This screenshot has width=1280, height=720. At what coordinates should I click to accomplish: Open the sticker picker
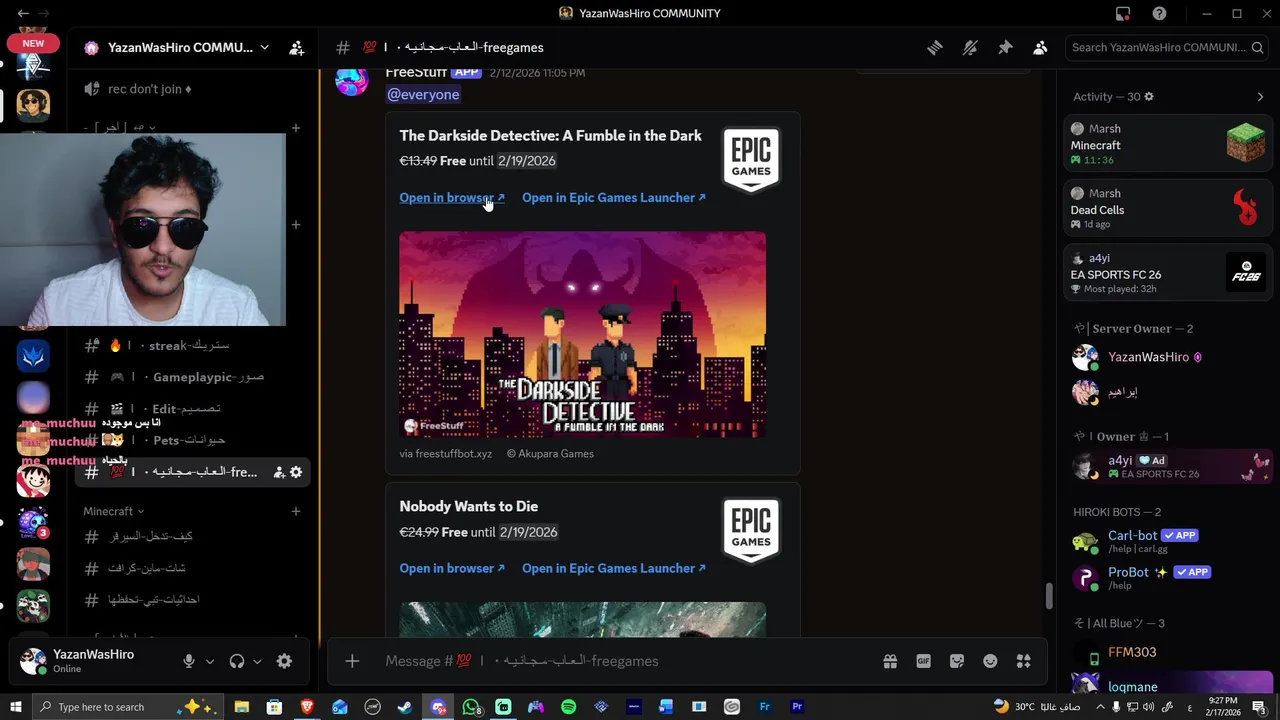click(957, 661)
